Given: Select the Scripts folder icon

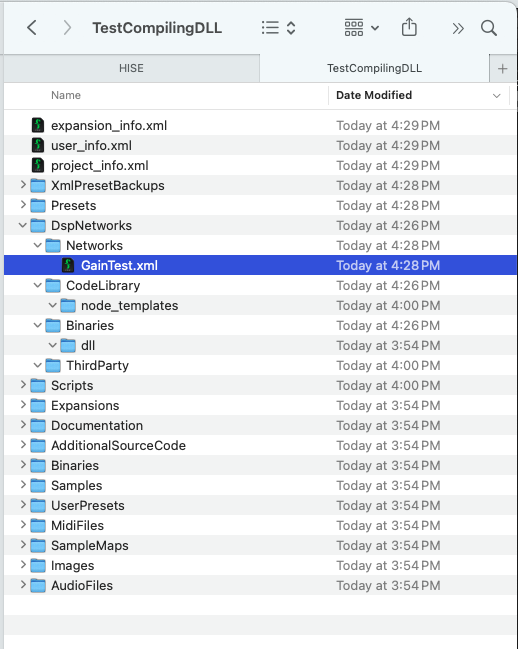Looking at the screenshot, I should tap(38, 385).
